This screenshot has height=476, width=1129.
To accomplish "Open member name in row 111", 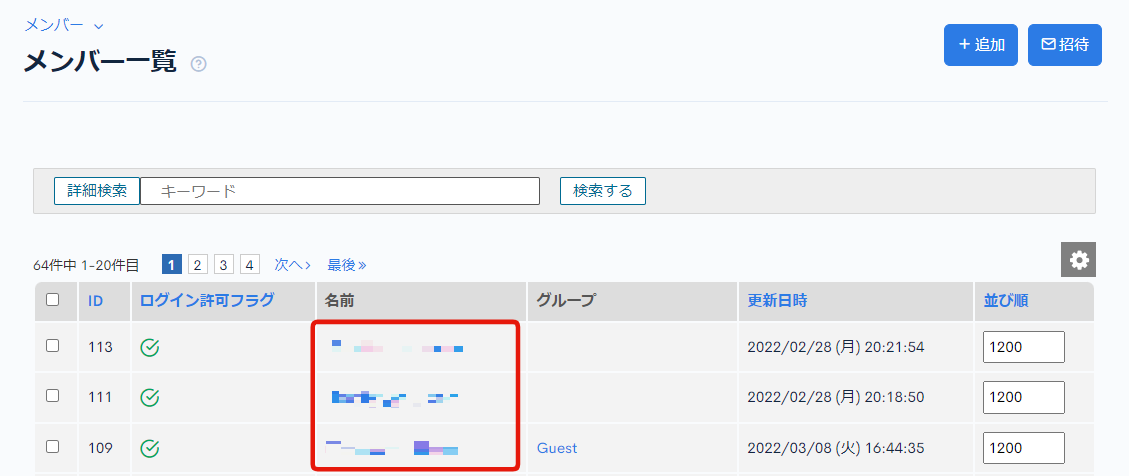I will point(395,398).
